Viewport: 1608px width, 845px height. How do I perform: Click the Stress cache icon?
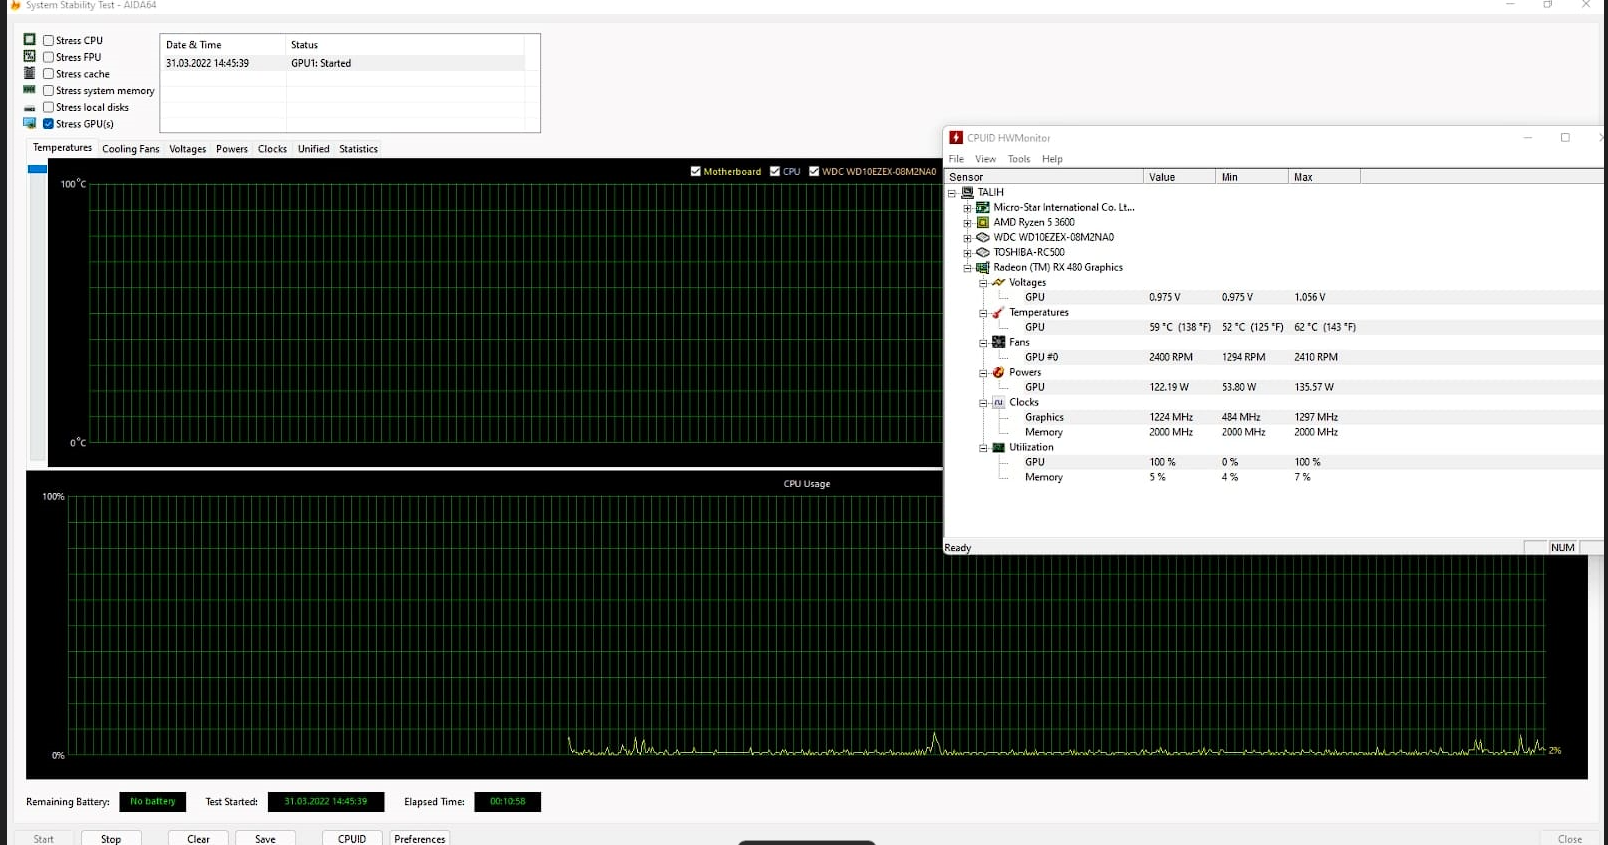point(30,73)
